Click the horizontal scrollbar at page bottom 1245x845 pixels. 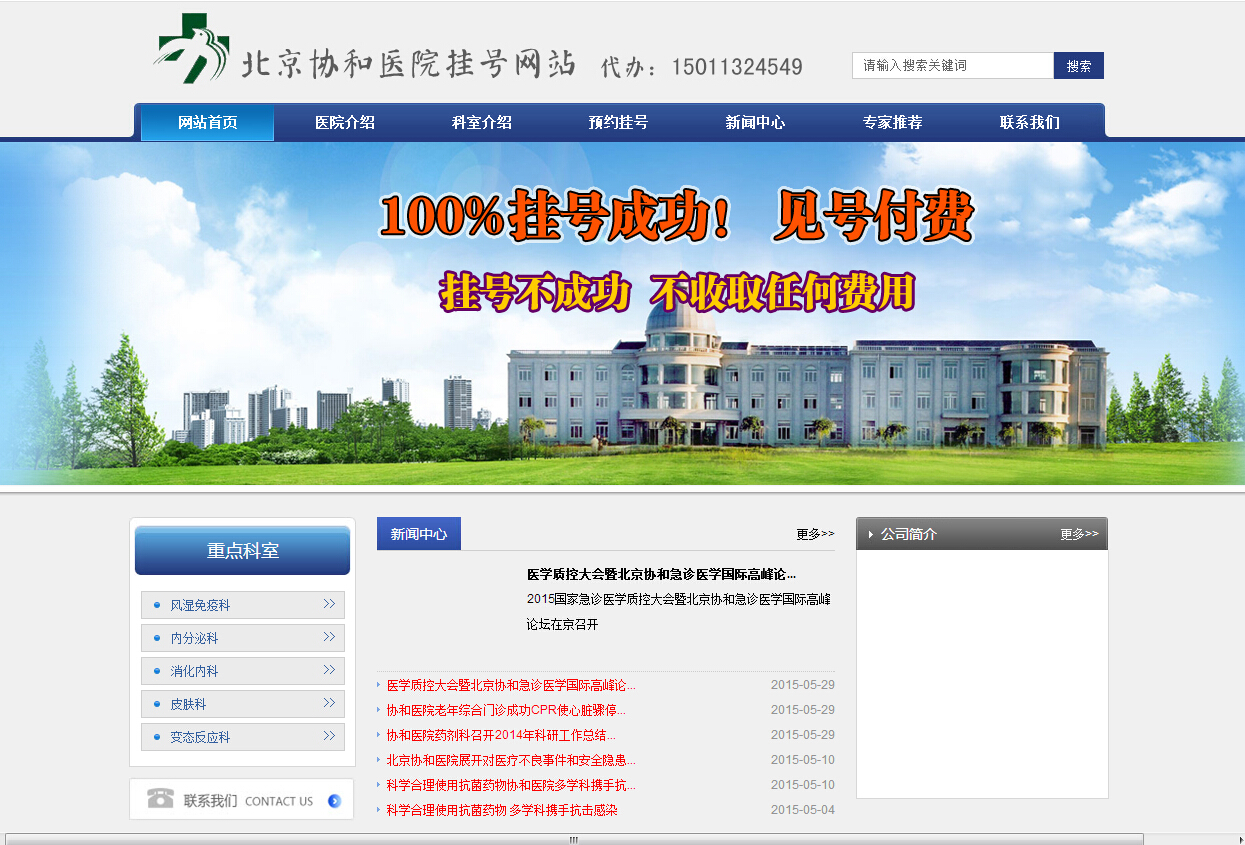point(574,839)
